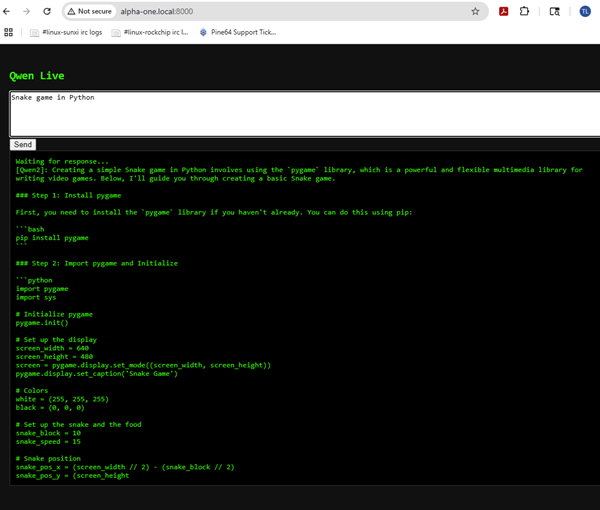The height and width of the screenshot is (510, 600).
Task: Click '### Step 2: Import pygame and Initialize'
Action: point(96,263)
